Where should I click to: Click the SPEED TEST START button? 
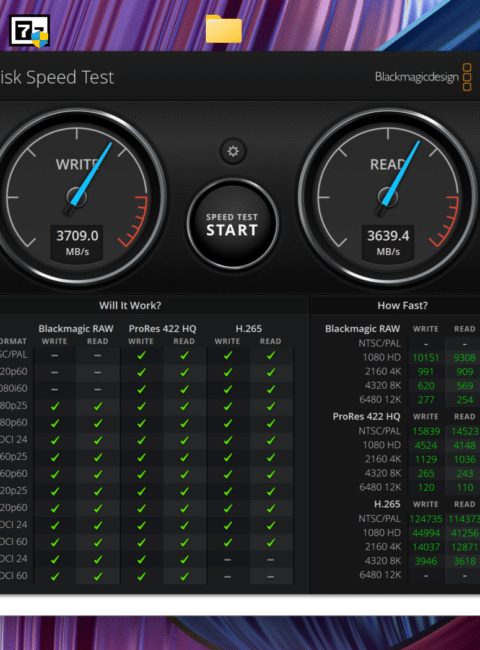pyautogui.click(x=233, y=224)
